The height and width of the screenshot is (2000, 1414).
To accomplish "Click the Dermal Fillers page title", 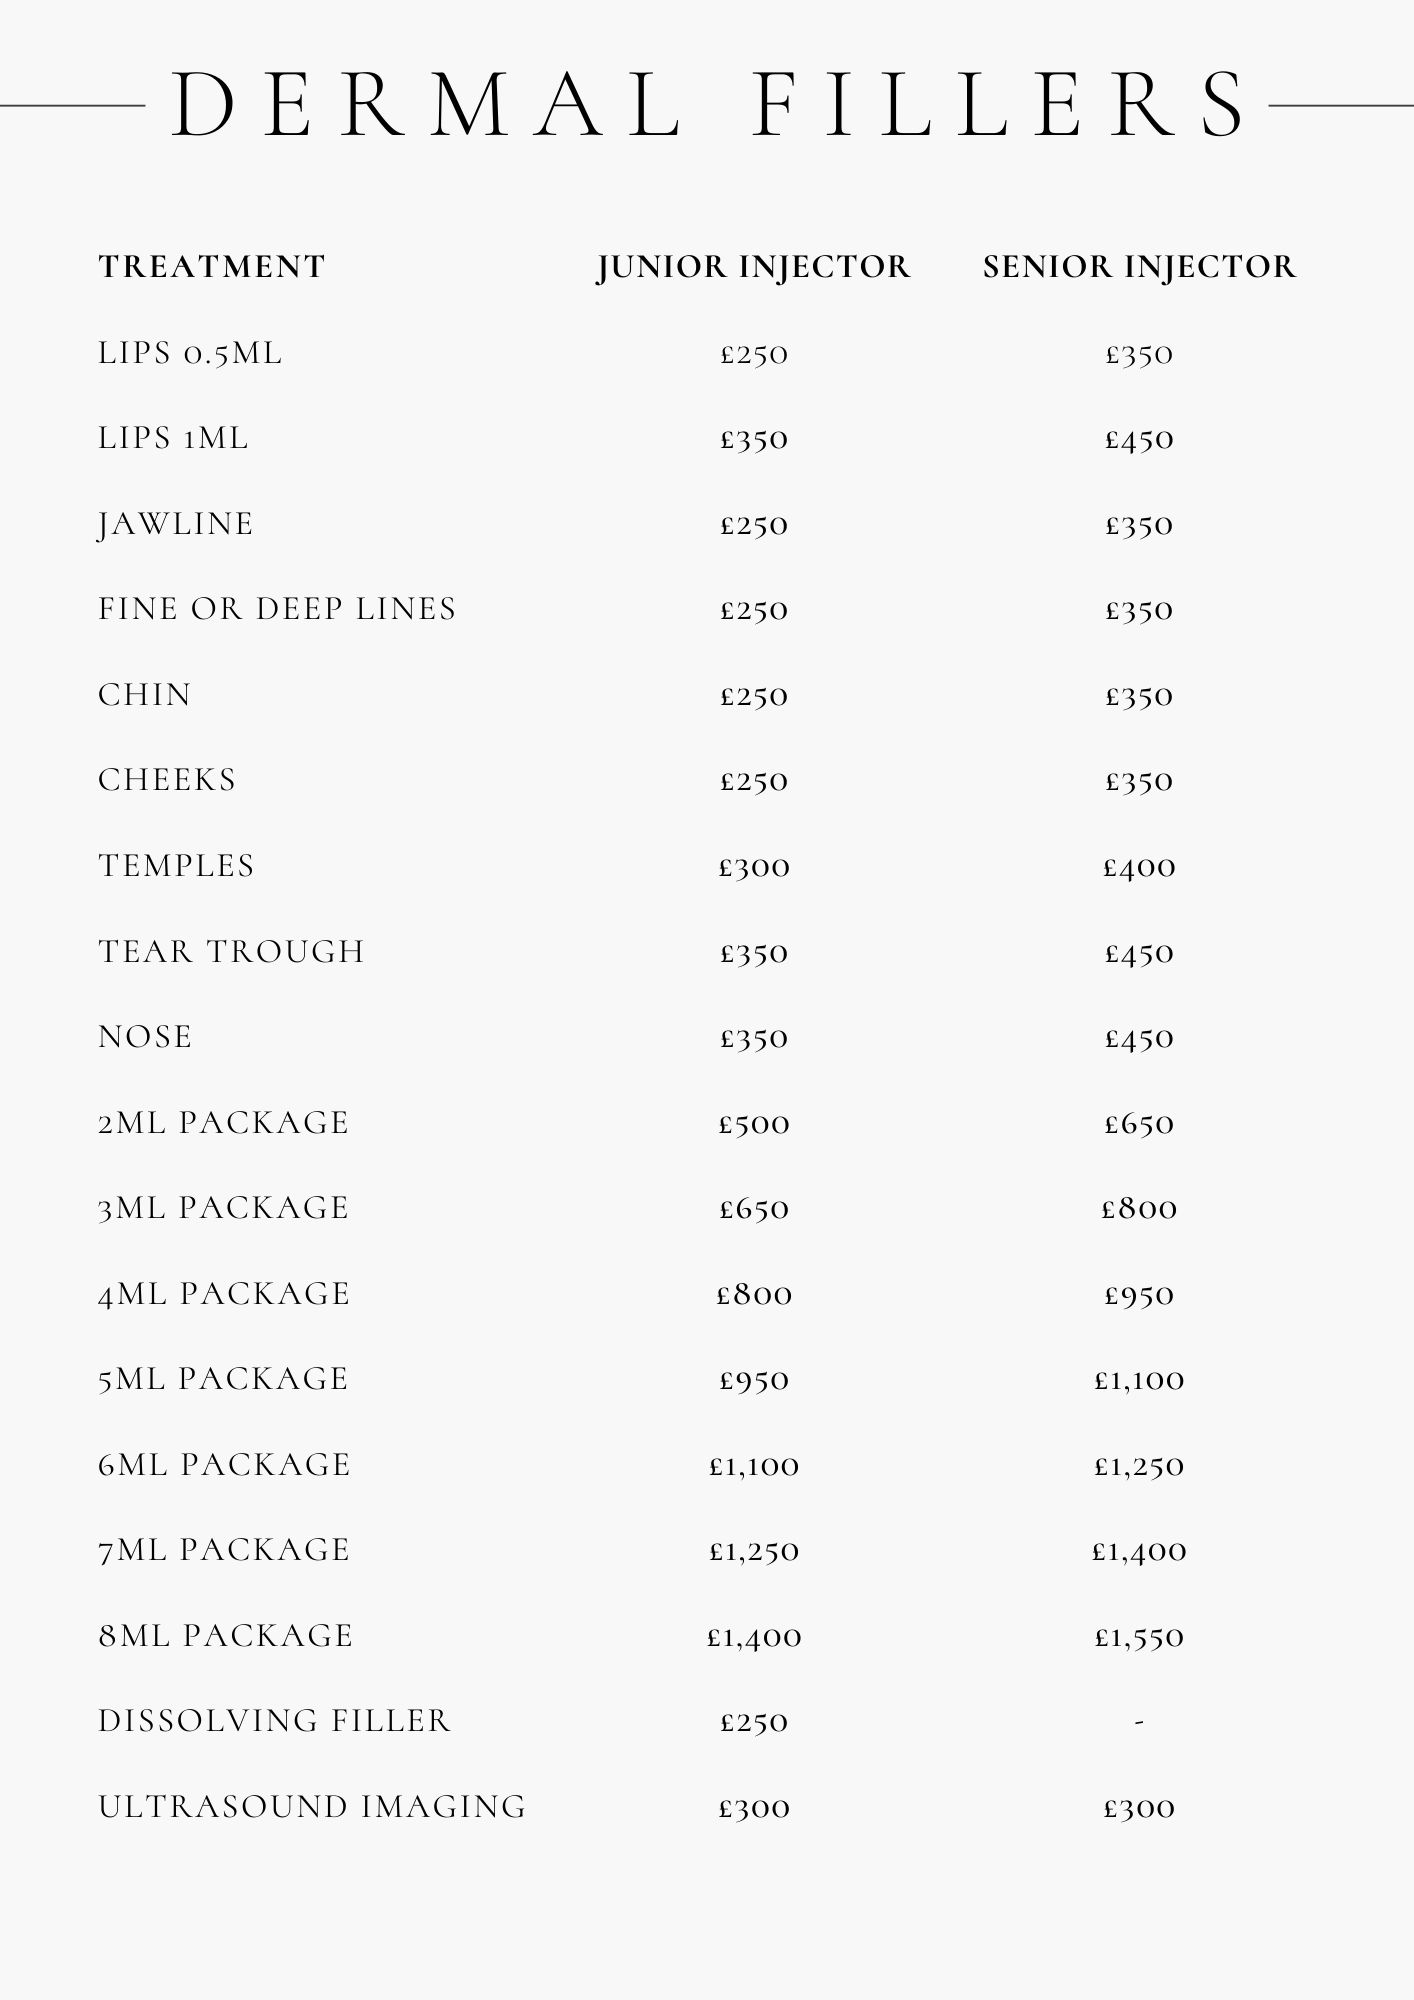I will [x=707, y=104].
